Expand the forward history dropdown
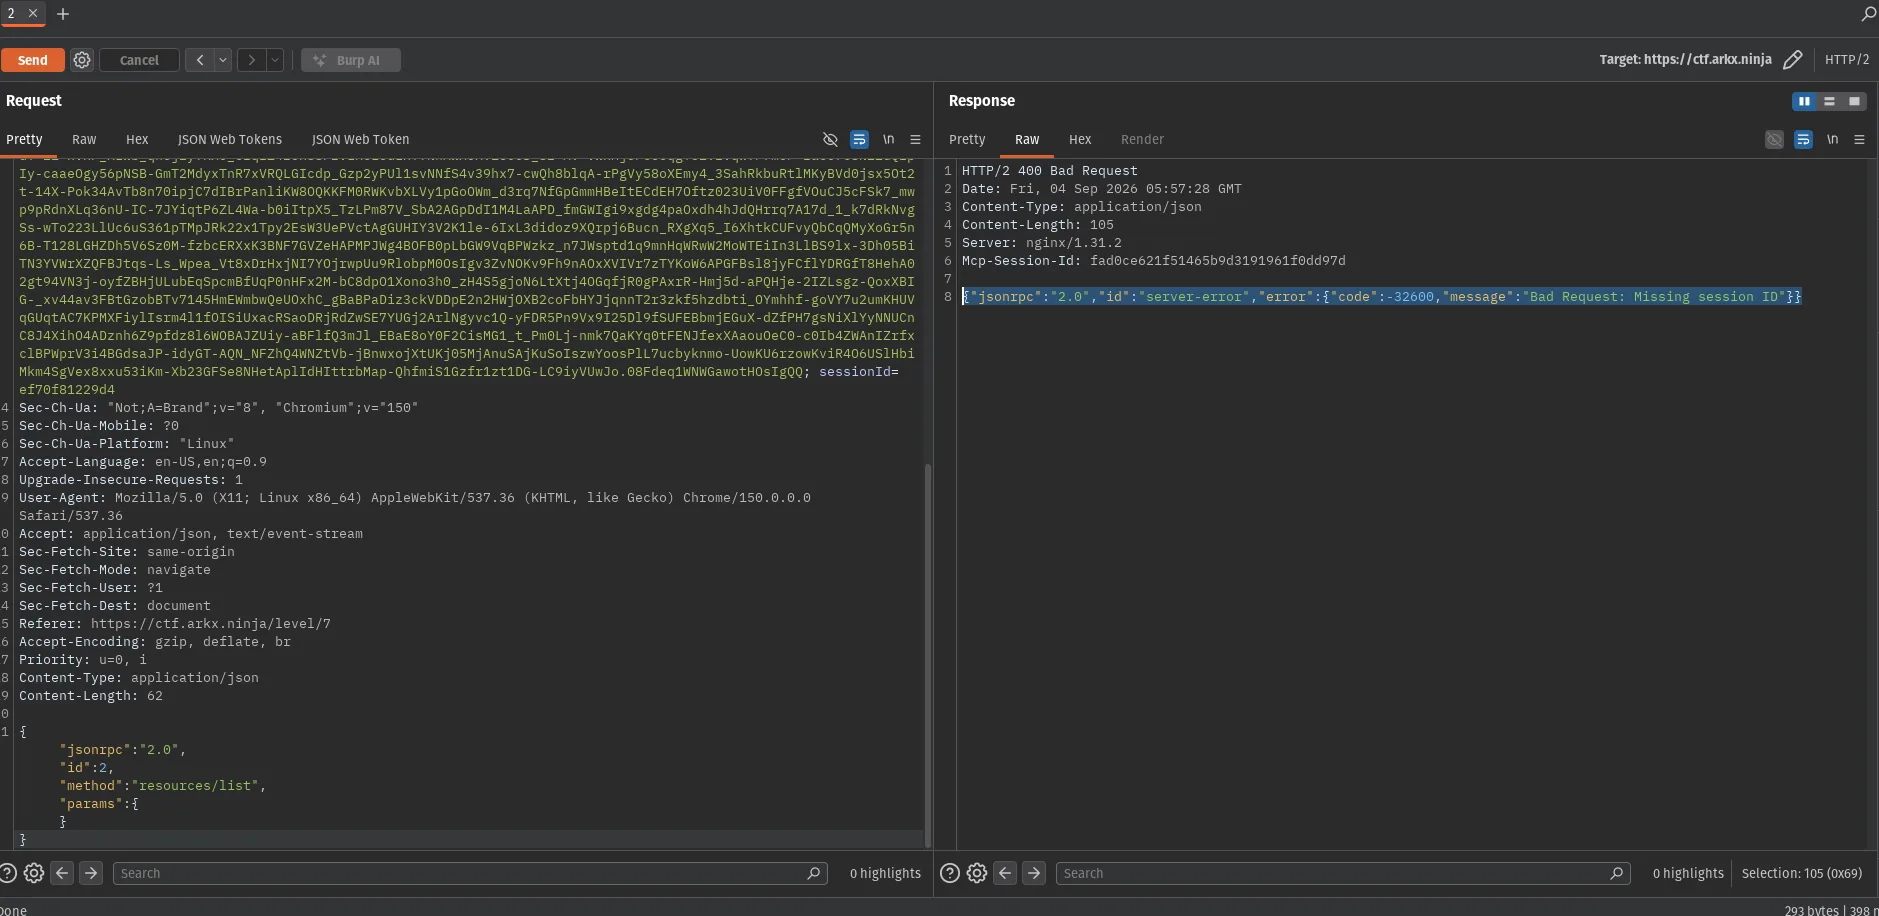Viewport: 1879px width, 916px height. tap(275, 60)
